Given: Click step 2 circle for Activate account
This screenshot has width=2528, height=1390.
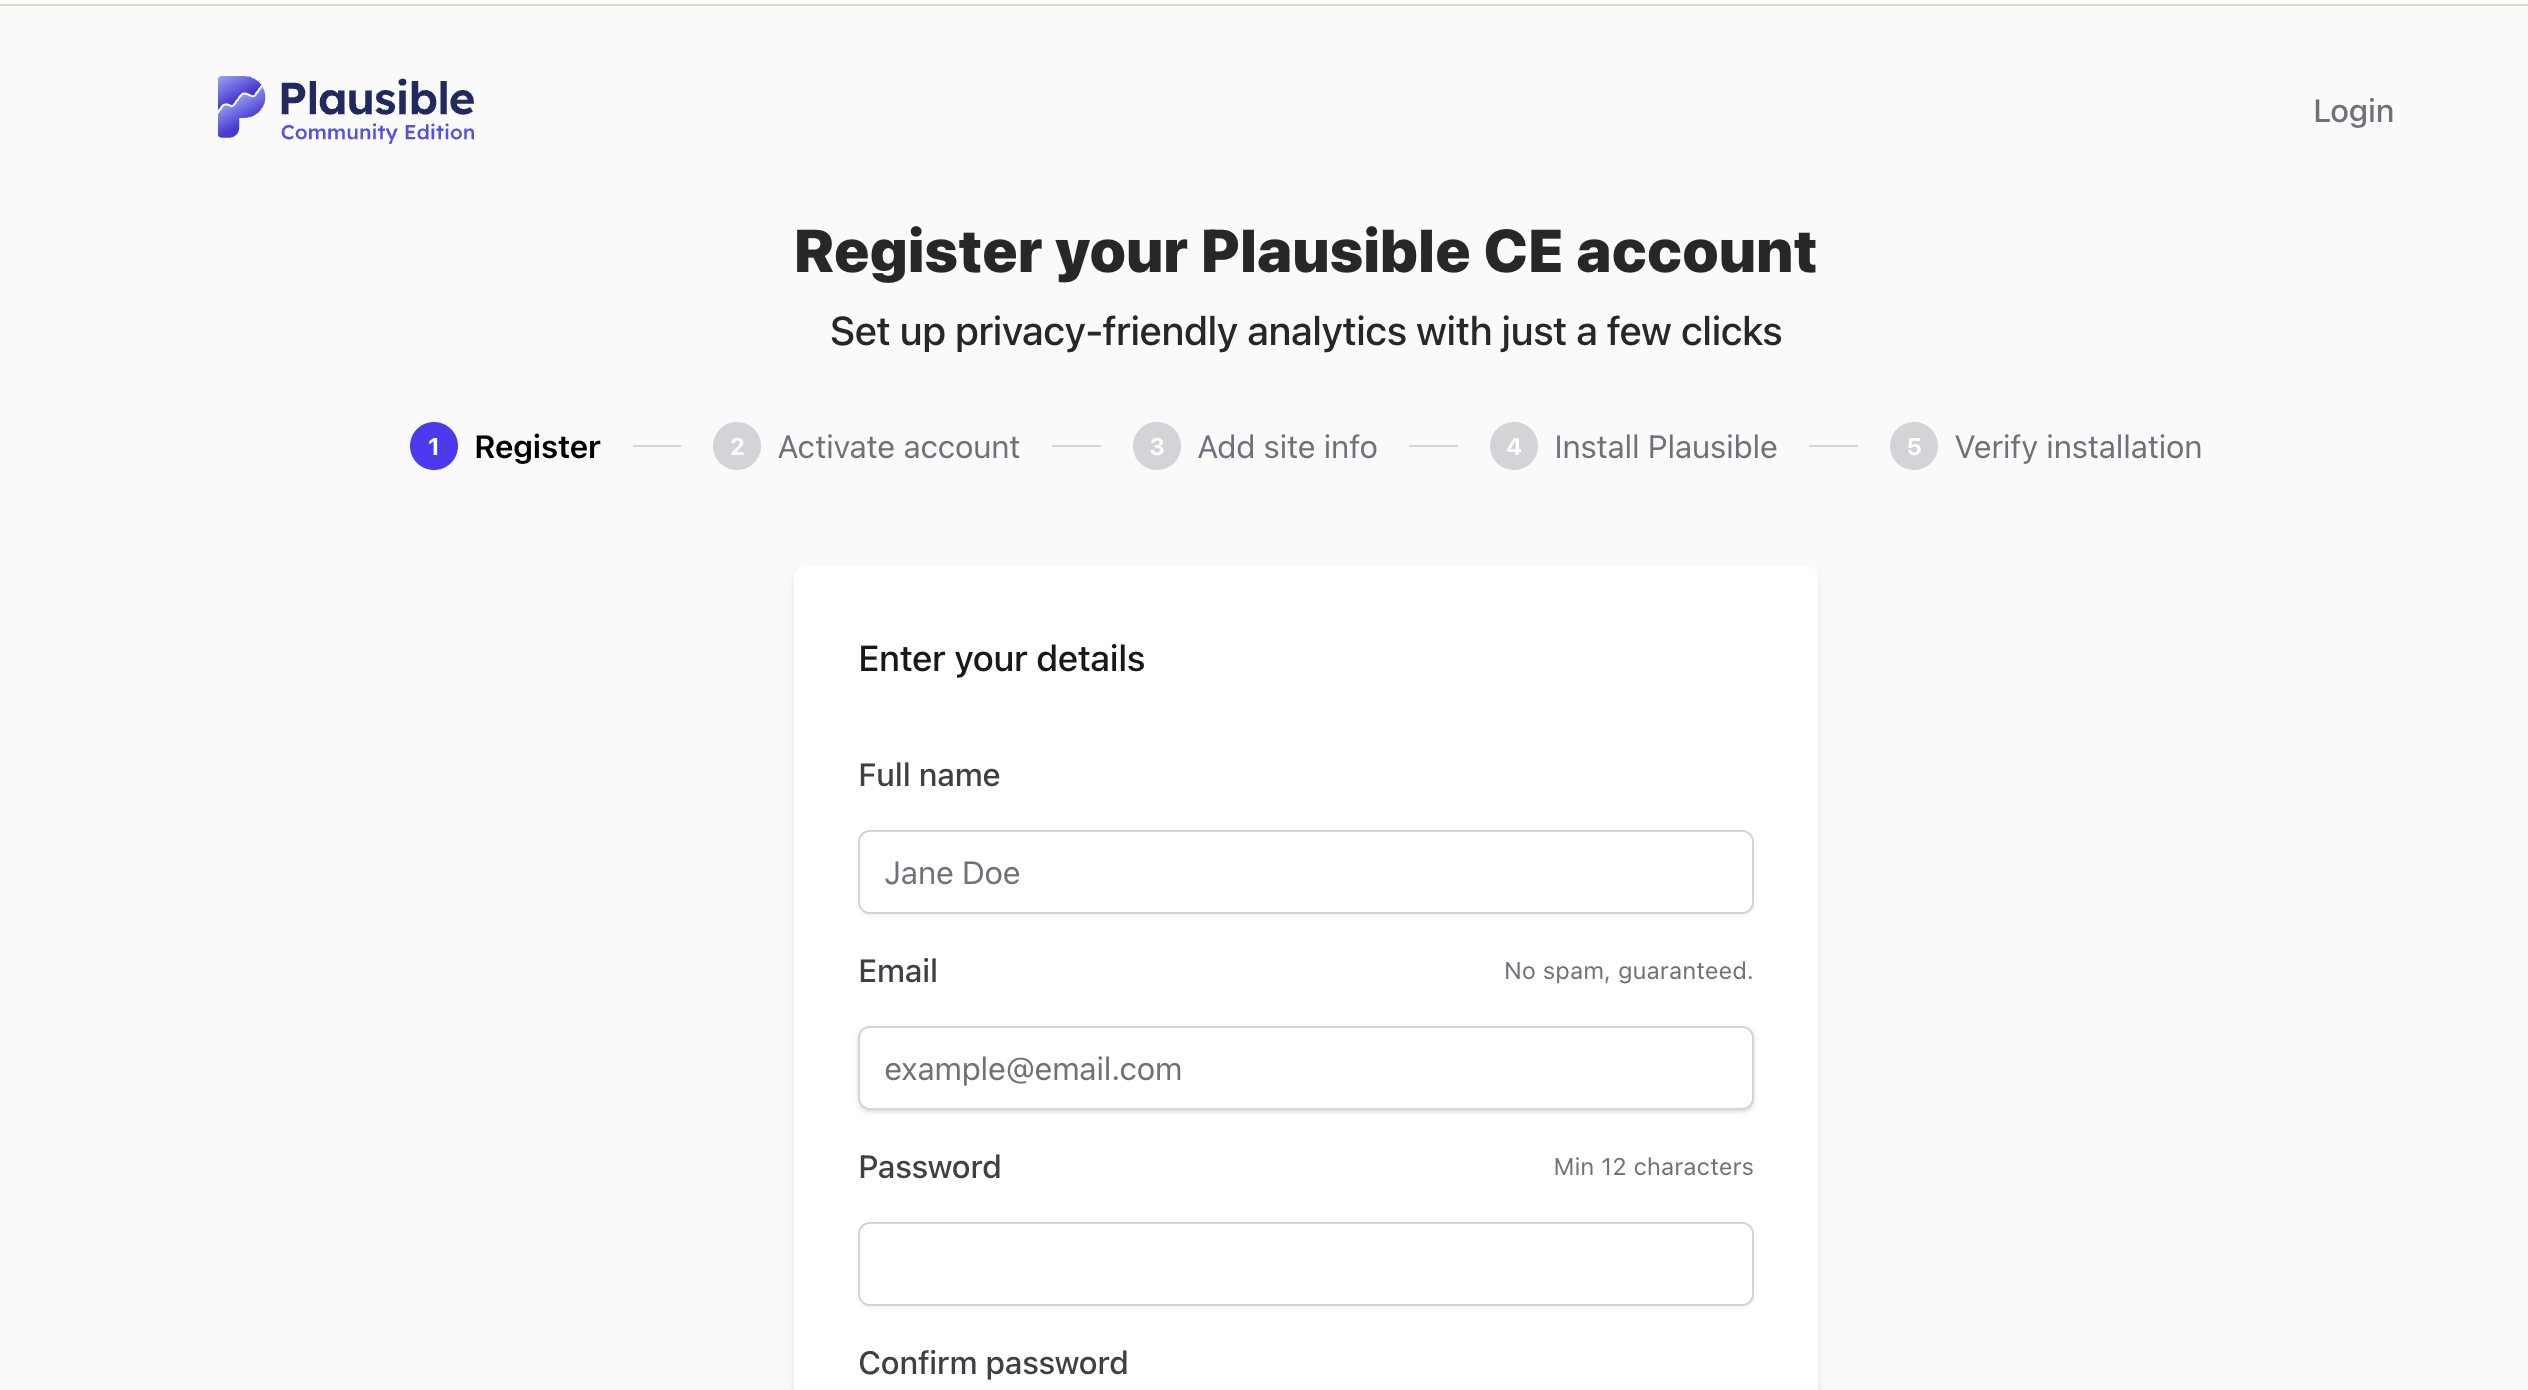Looking at the screenshot, I should point(736,447).
